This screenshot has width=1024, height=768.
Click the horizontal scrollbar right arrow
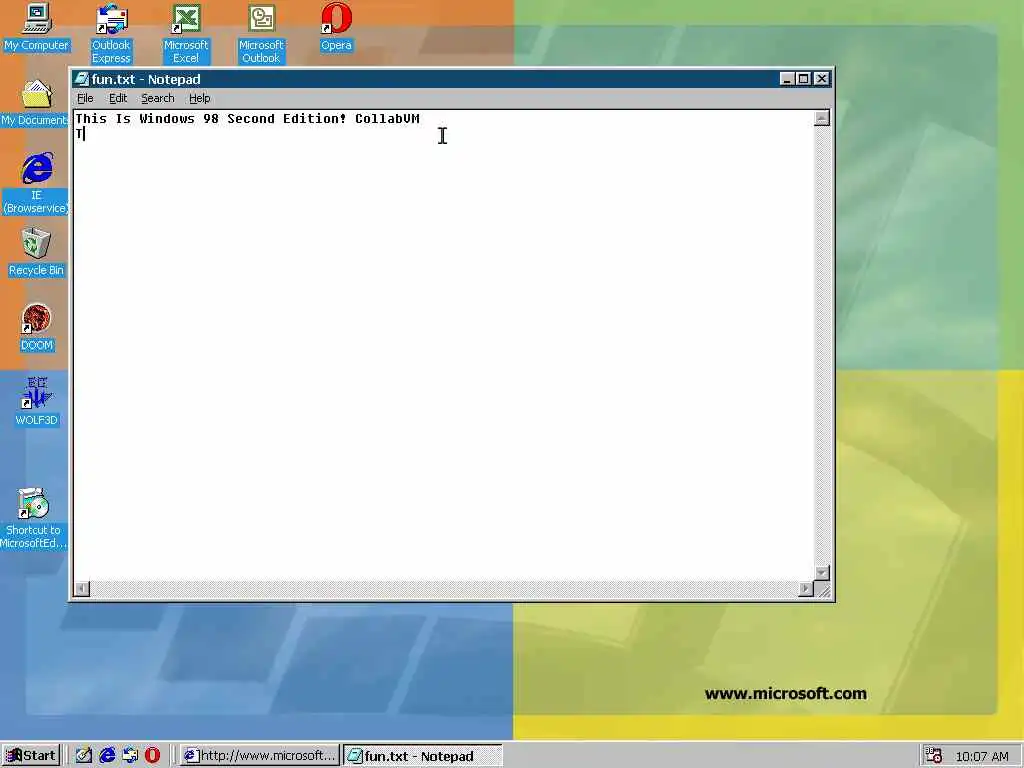click(807, 588)
